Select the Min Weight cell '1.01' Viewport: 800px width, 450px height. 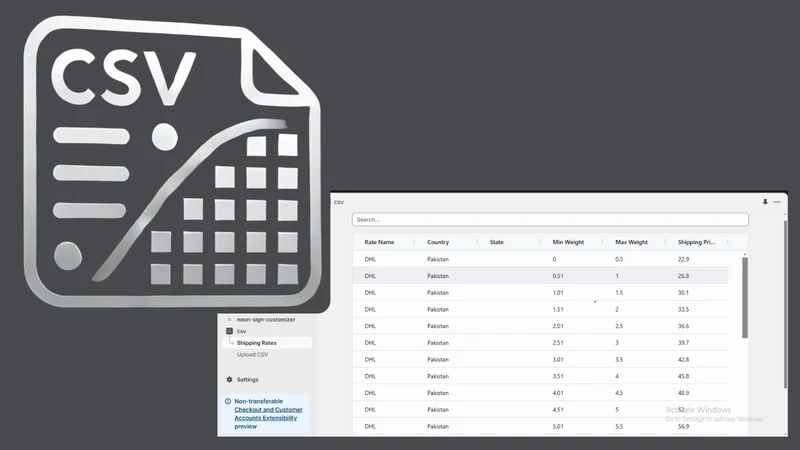(558, 293)
